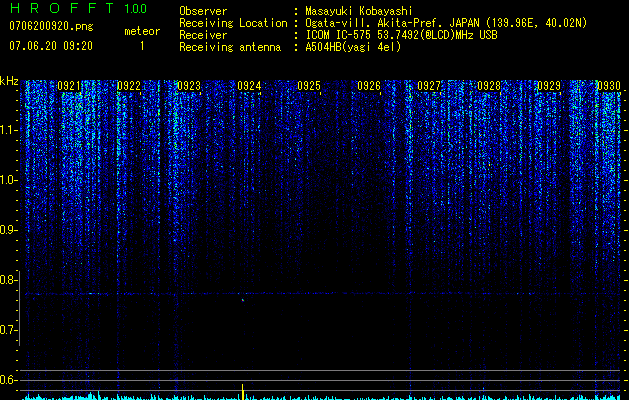Screen dimensions: 629x400
Task: Click the kHz axis unit label
Action: click(x=9, y=81)
